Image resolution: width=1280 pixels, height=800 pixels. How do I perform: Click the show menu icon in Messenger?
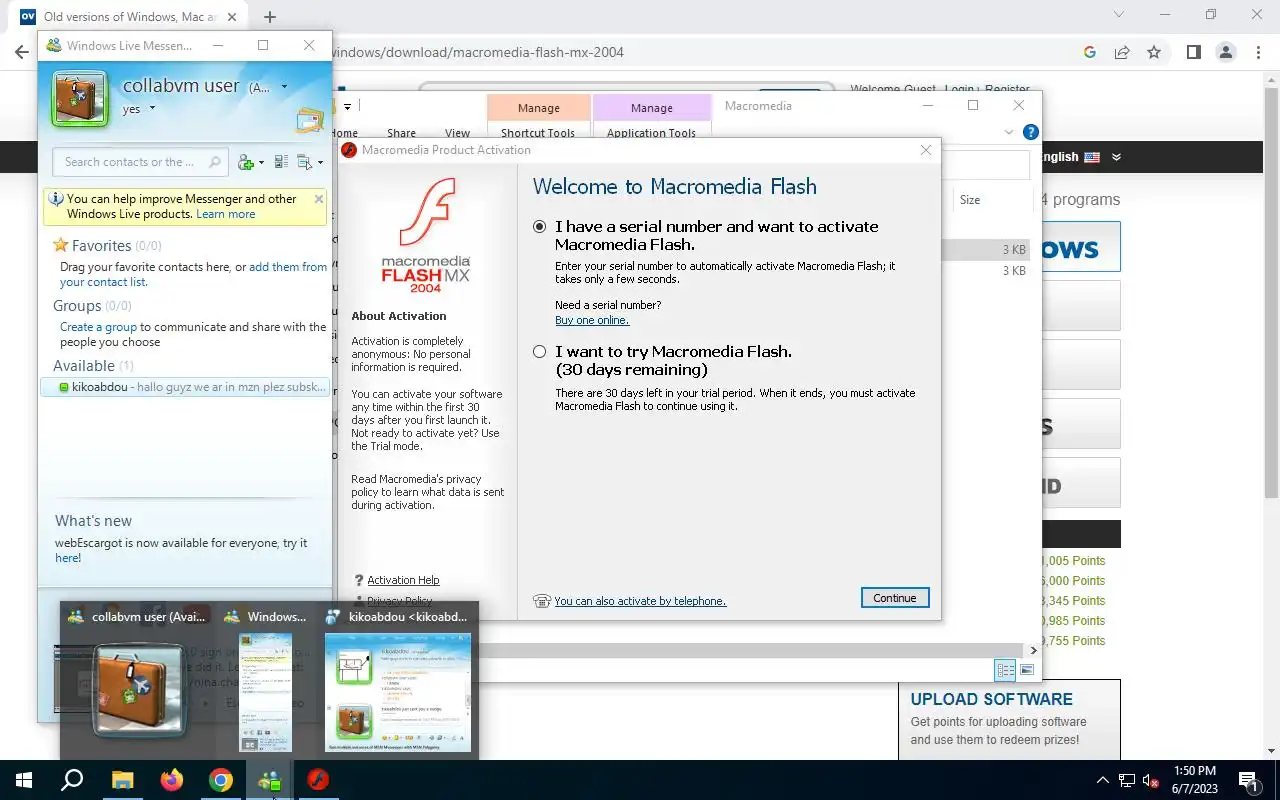[304, 162]
